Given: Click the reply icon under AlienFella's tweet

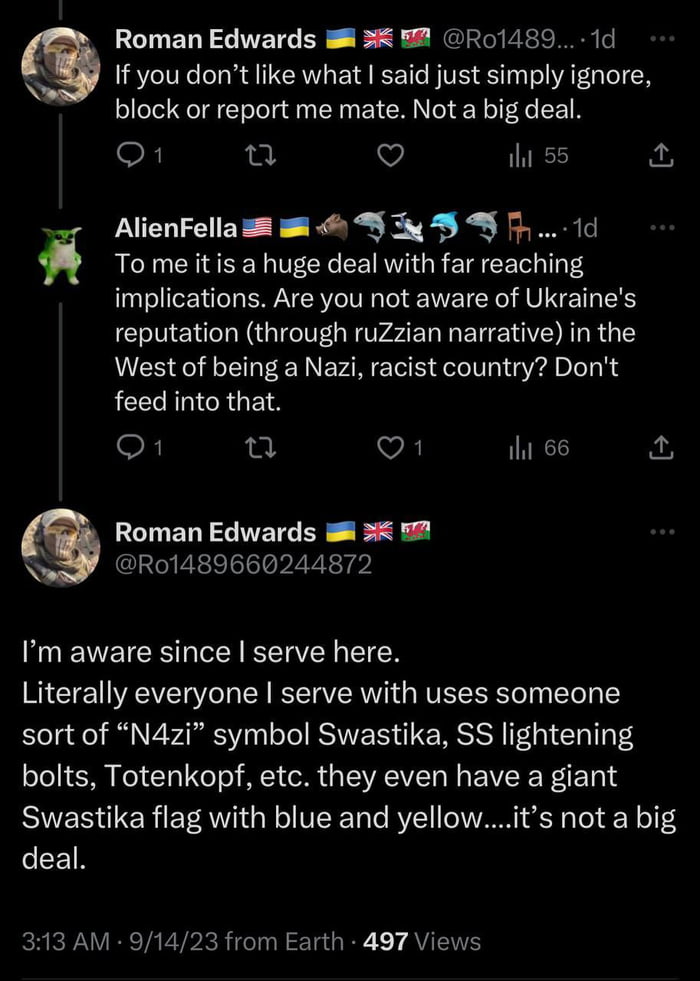Looking at the screenshot, I should (x=131, y=448).
